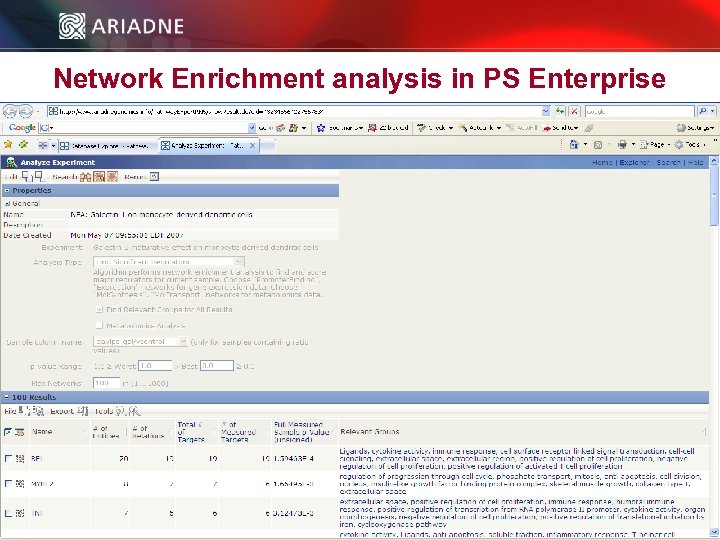Click the second Edit toolbar icon
The width and height of the screenshot is (720, 540).
[x=39, y=176]
